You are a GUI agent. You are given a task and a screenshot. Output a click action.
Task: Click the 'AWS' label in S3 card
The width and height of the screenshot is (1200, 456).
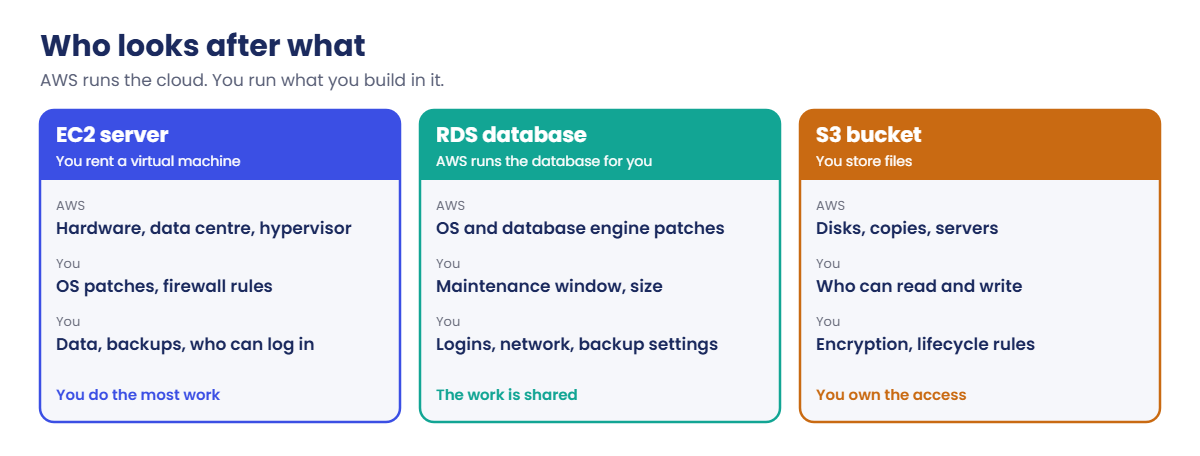pos(831,206)
